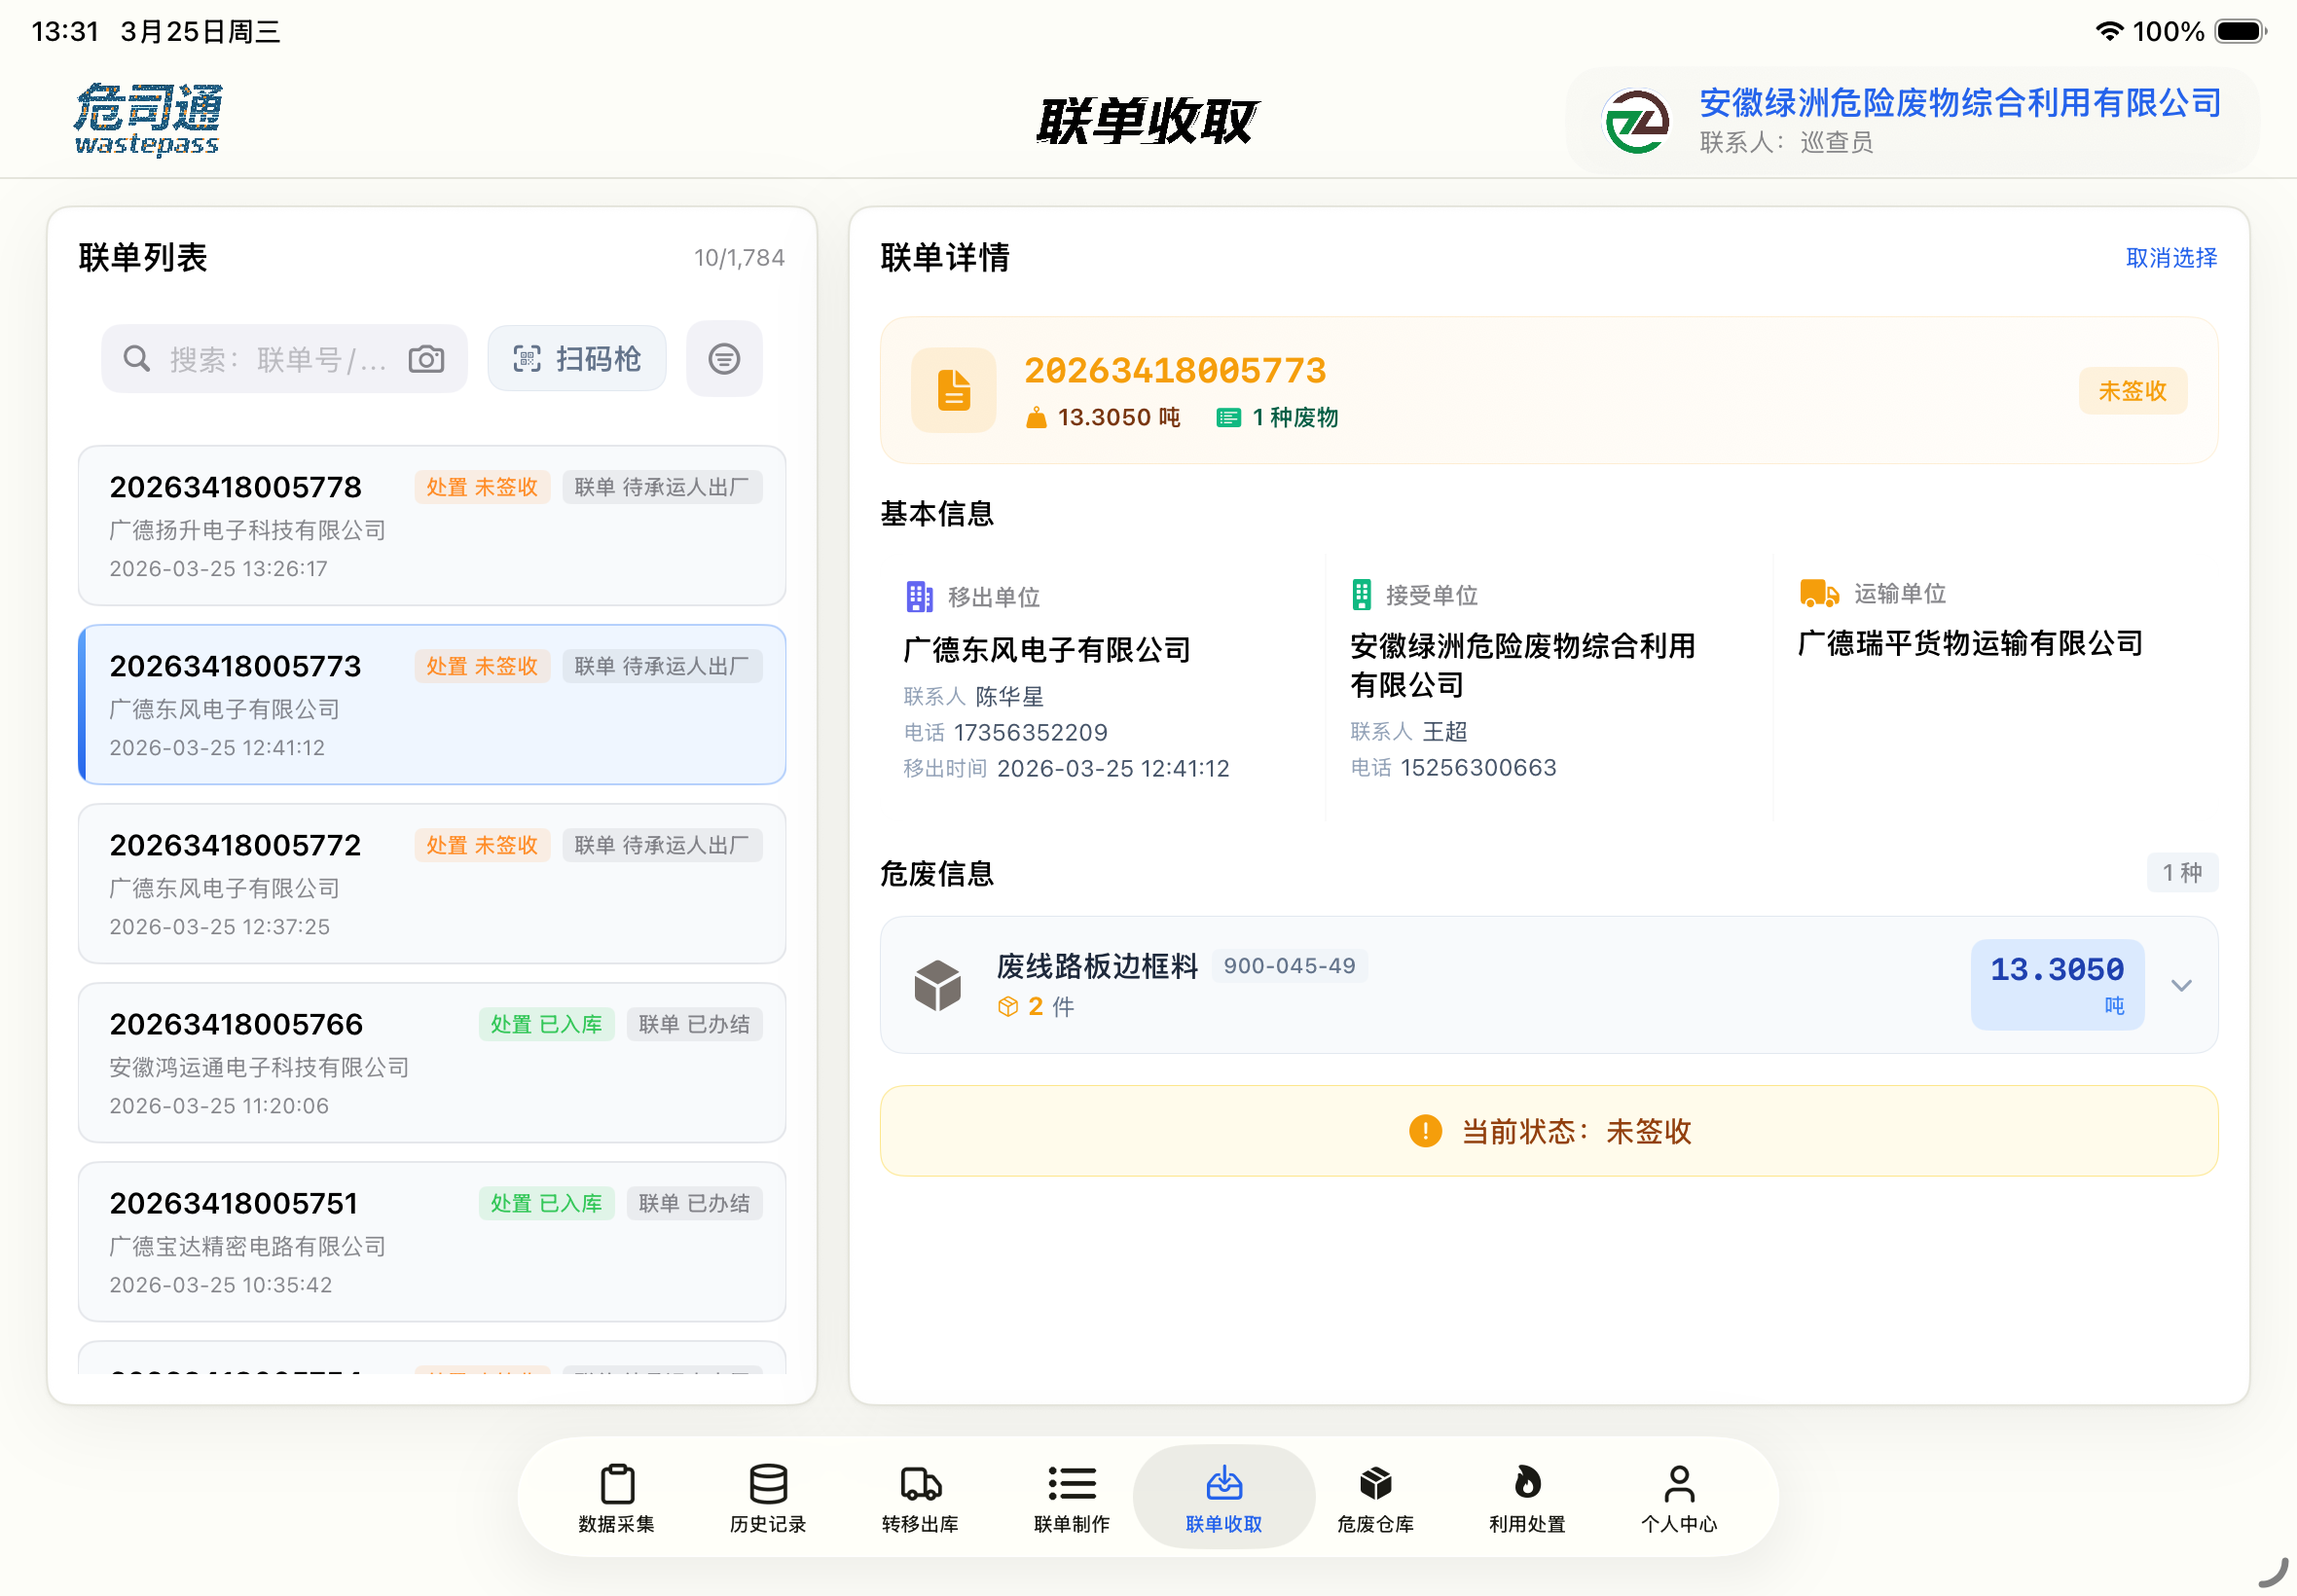Viewport: 2297px width, 1596px height.
Task: Click the 运输单位 truck icon
Action: pos(1819,594)
